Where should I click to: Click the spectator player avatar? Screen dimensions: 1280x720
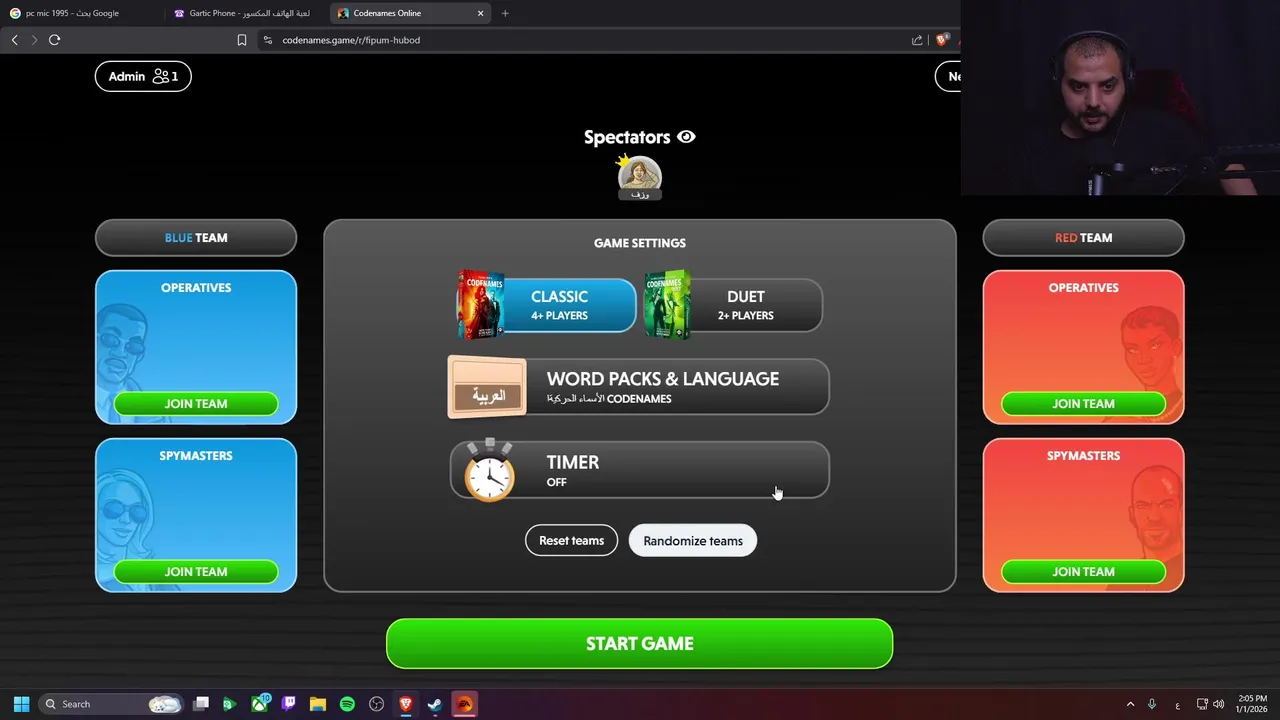pyautogui.click(x=640, y=176)
